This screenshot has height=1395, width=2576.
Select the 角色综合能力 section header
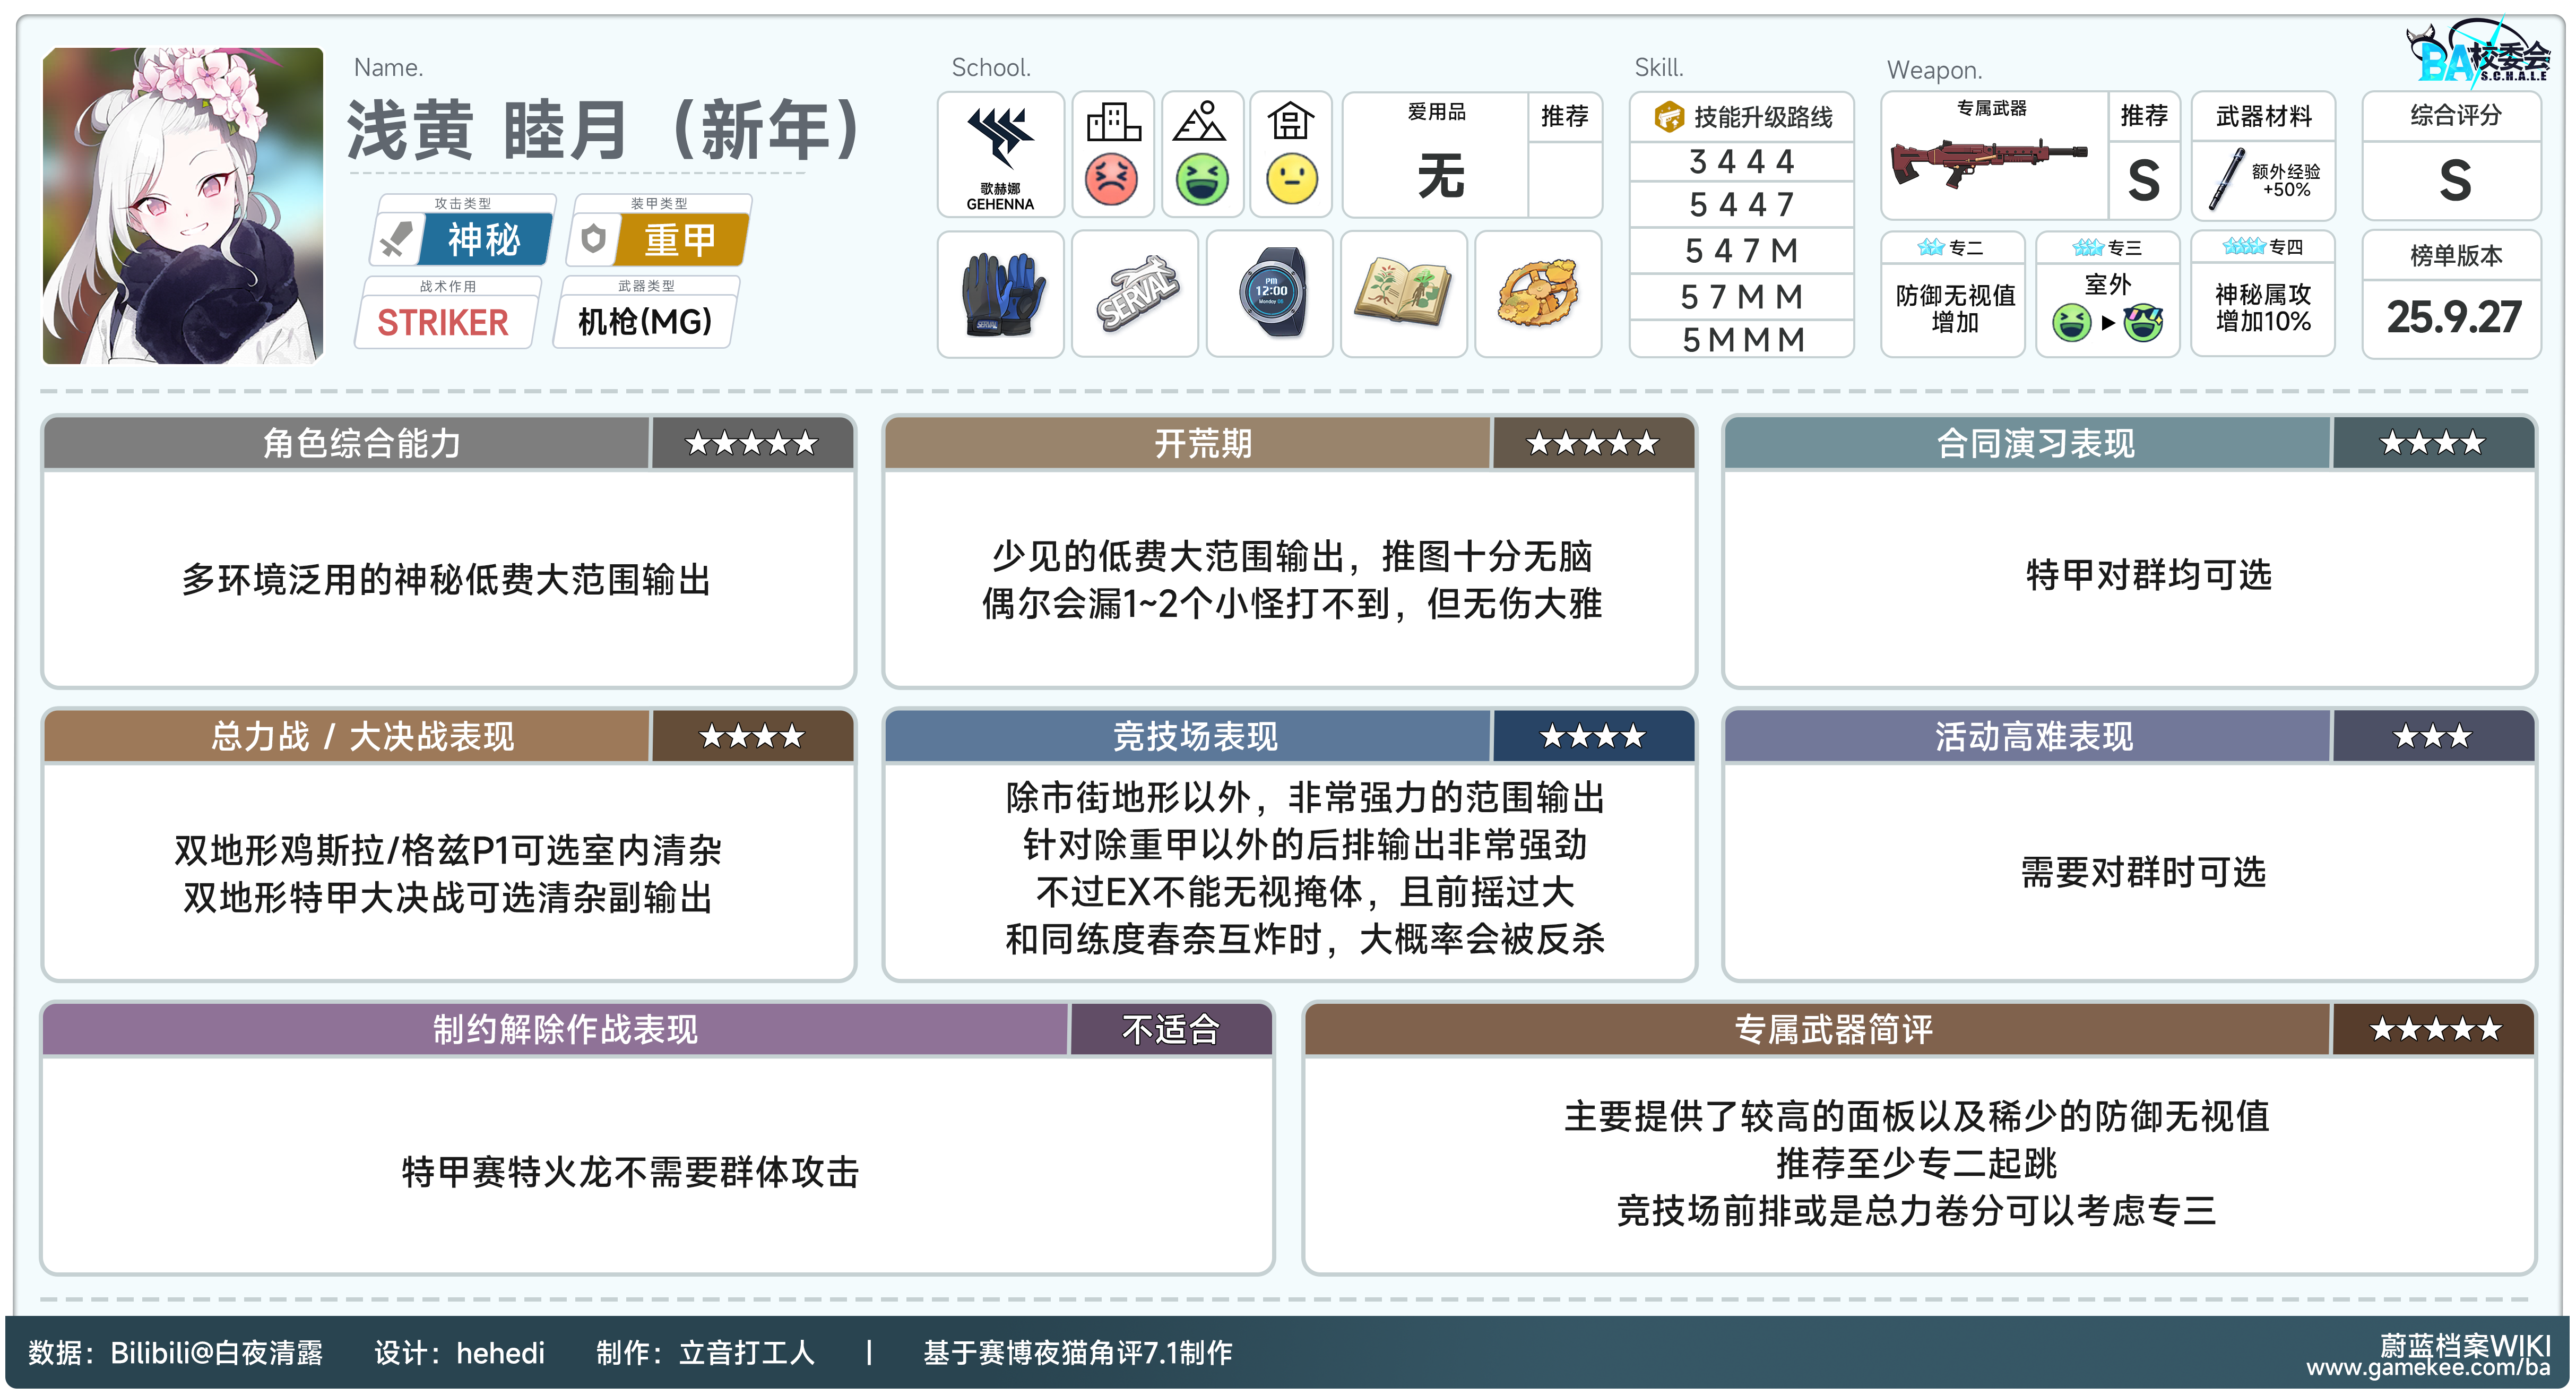click(x=362, y=443)
